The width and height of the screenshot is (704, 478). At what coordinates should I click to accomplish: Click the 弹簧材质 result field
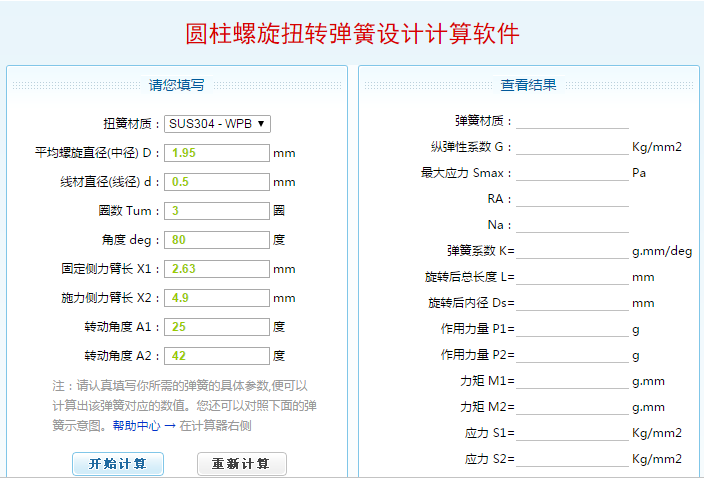click(572, 121)
